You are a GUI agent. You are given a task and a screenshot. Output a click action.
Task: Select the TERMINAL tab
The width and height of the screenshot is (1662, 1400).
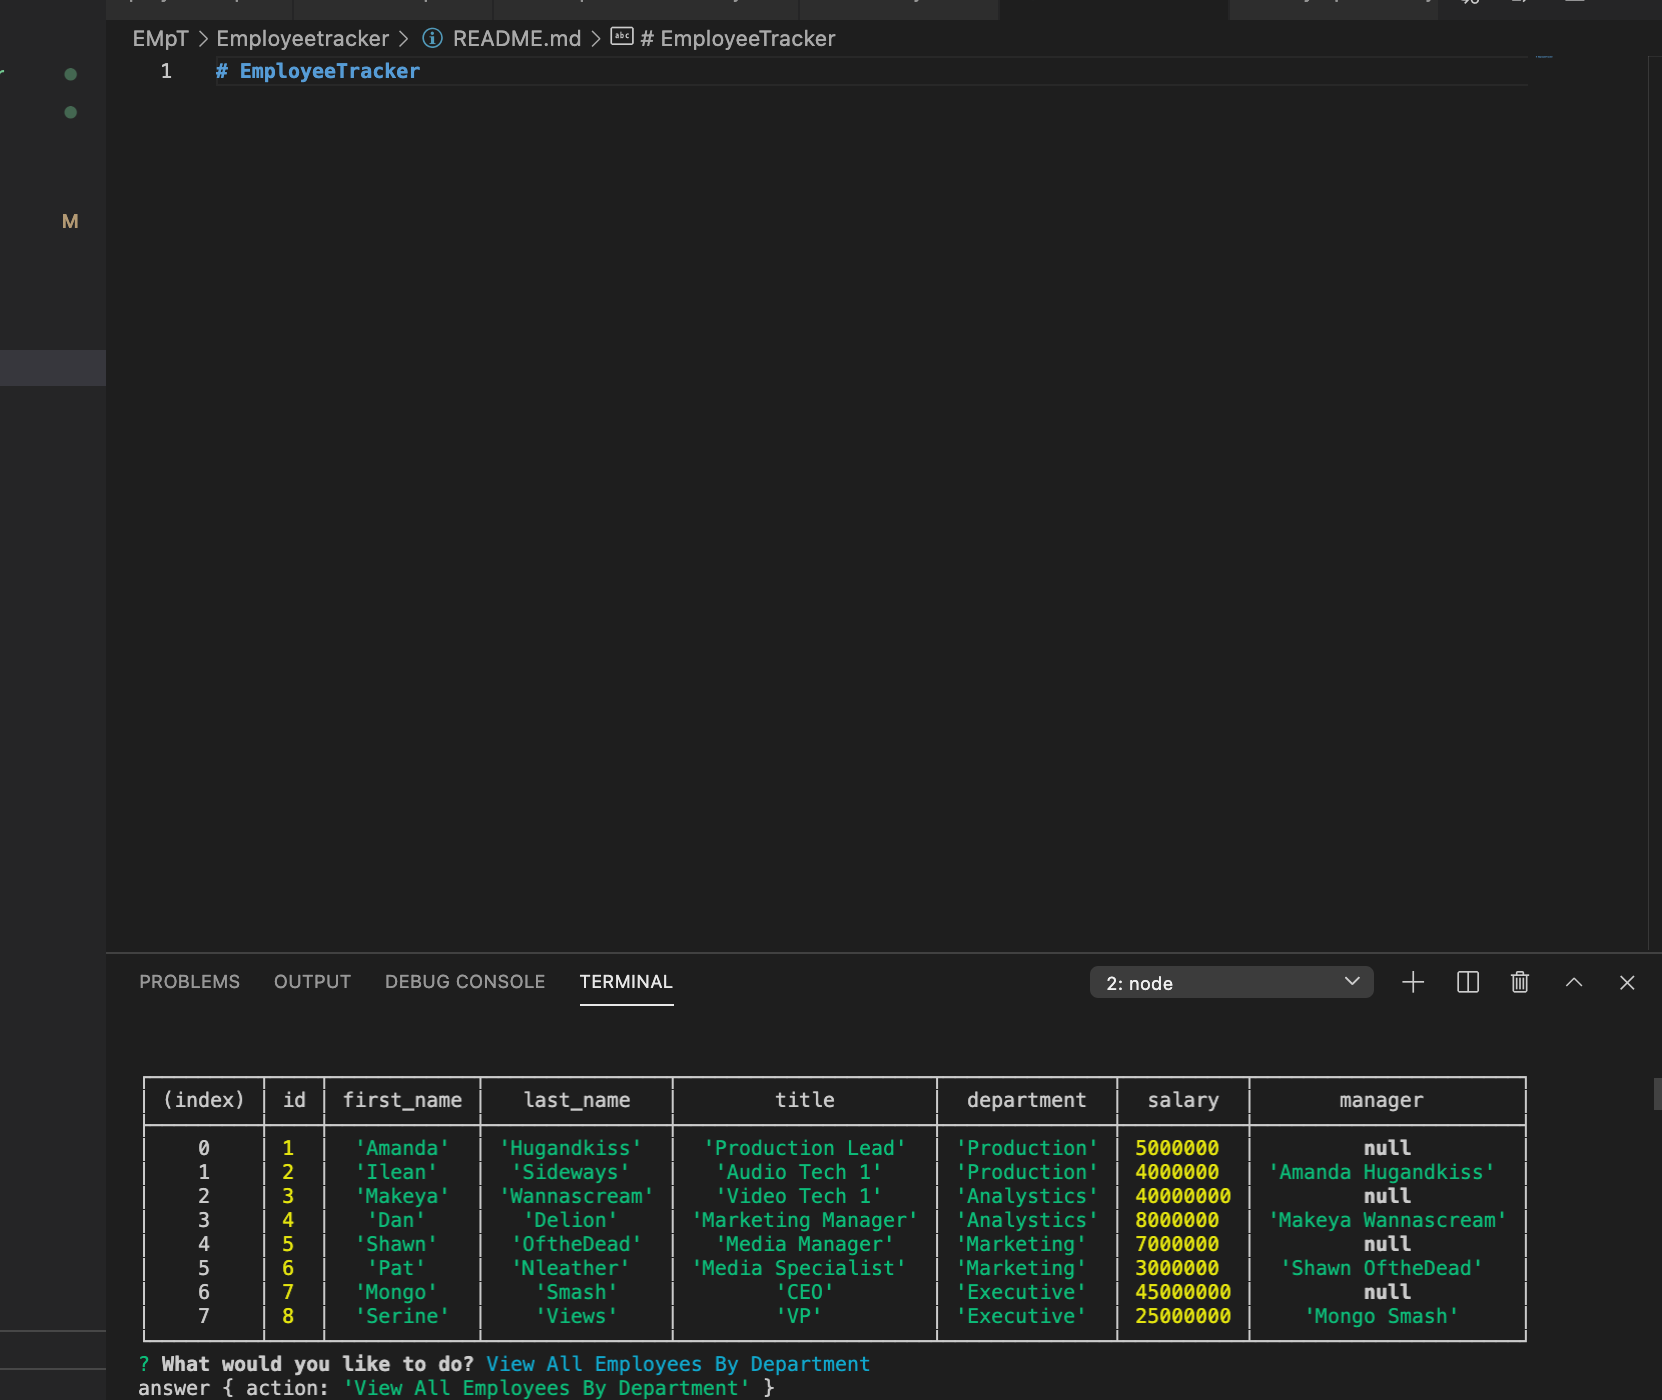click(626, 982)
